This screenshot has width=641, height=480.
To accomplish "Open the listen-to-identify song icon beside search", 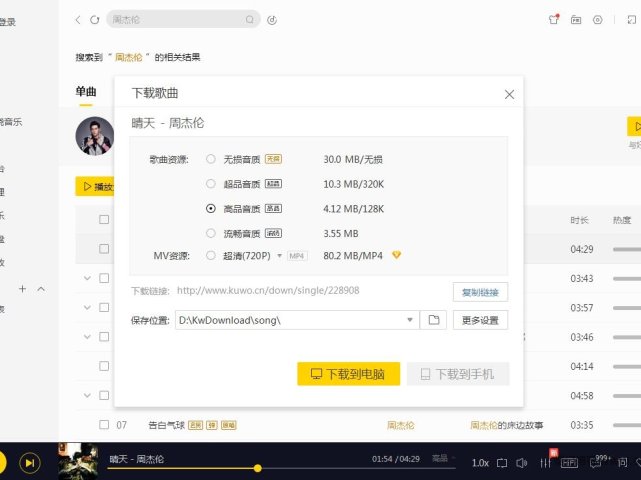I will (x=272, y=20).
